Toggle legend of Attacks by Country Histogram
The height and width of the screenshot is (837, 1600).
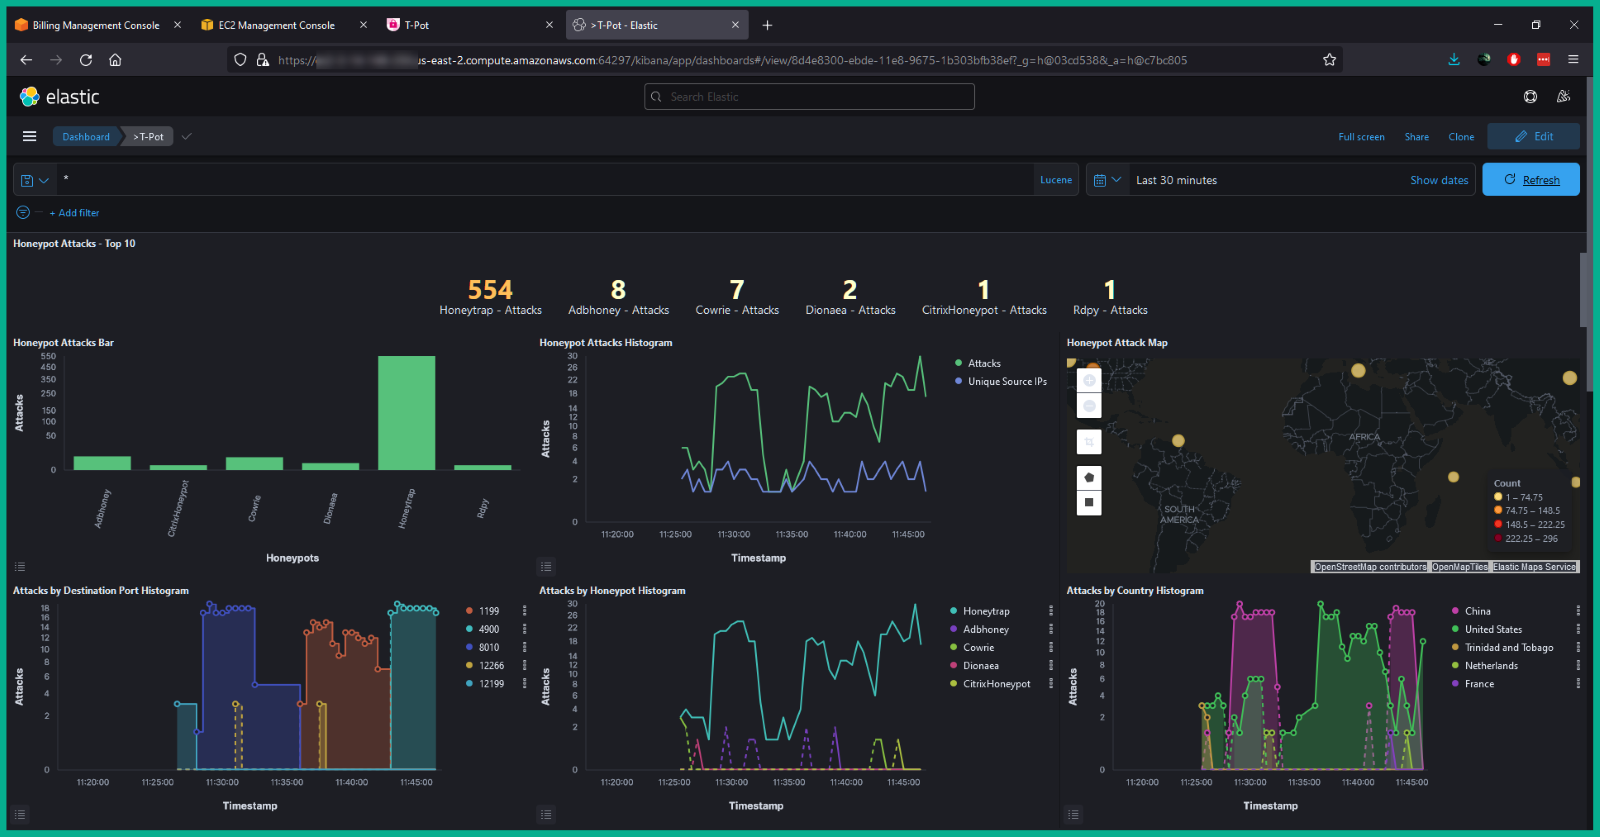click(x=1073, y=814)
